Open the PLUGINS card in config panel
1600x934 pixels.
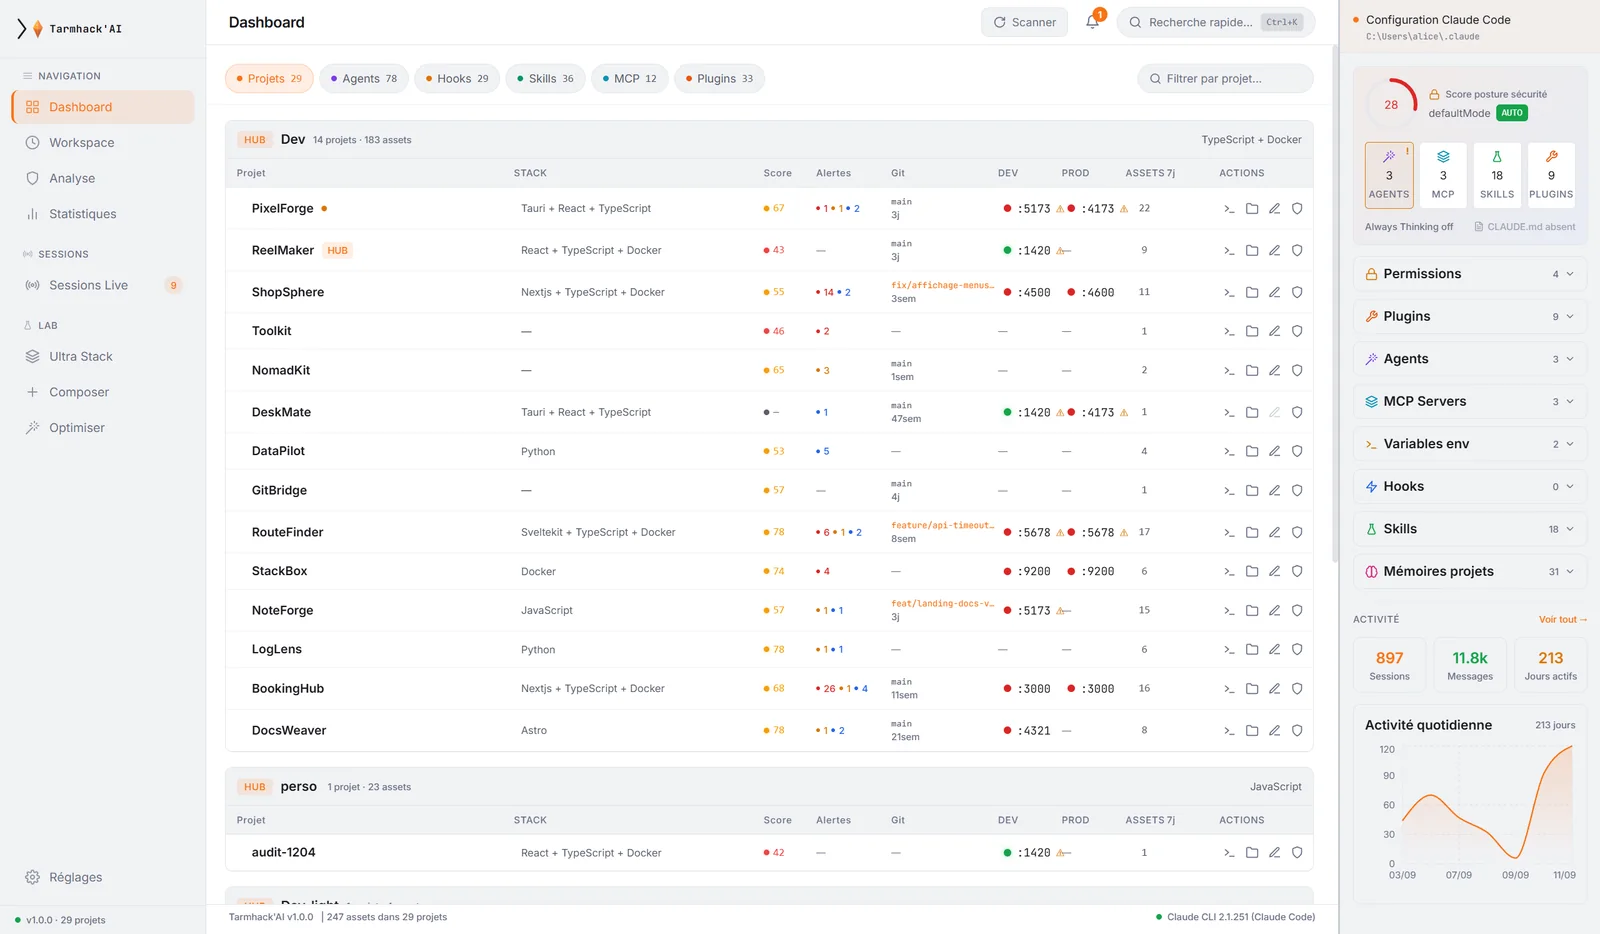click(x=1551, y=175)
